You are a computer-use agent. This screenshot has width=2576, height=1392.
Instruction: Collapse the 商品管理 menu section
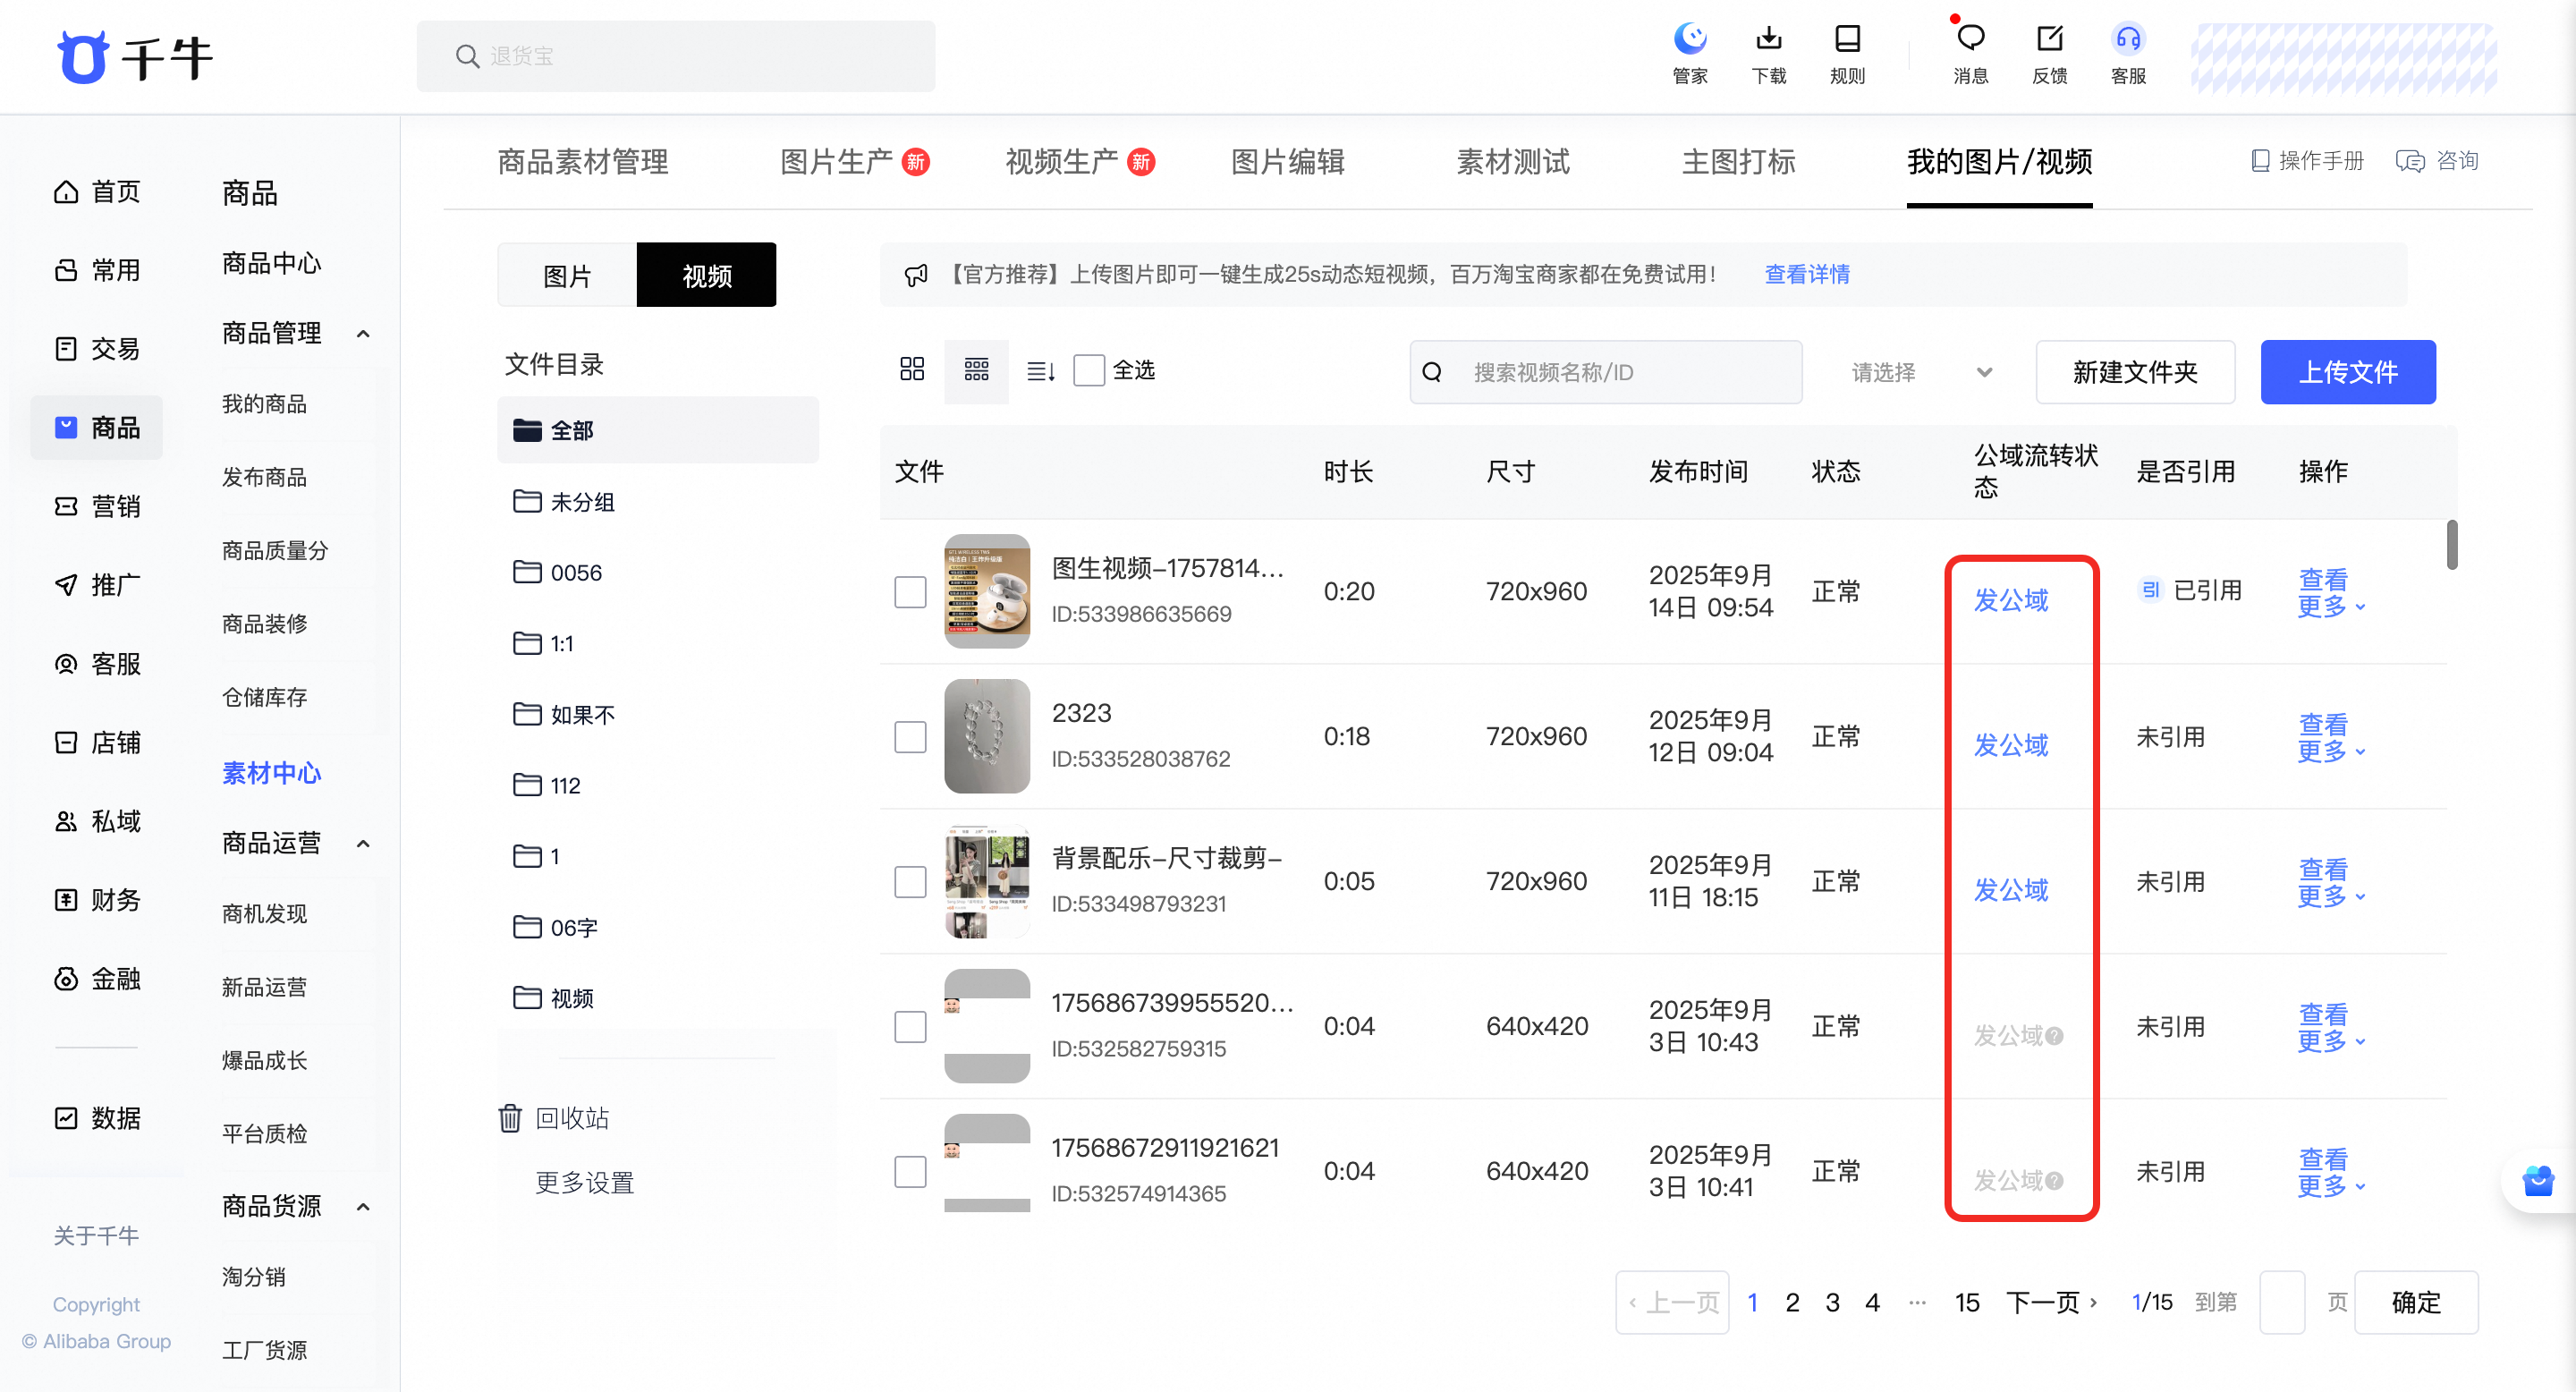[x=363, y=334]
